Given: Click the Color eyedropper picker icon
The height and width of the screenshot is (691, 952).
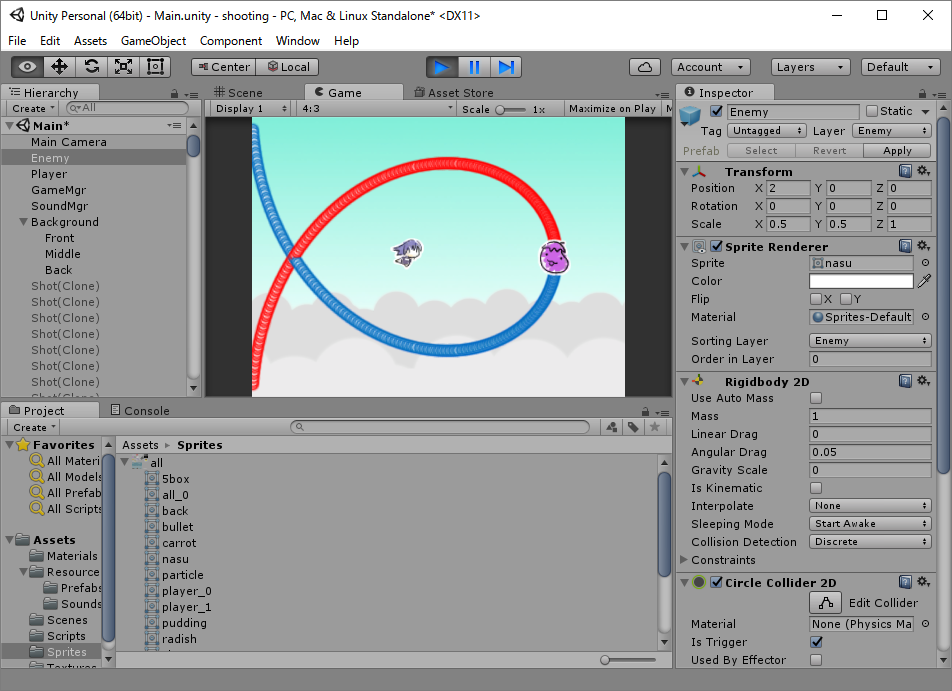Looking at the screenshot, I should click(x=924, y=281).
